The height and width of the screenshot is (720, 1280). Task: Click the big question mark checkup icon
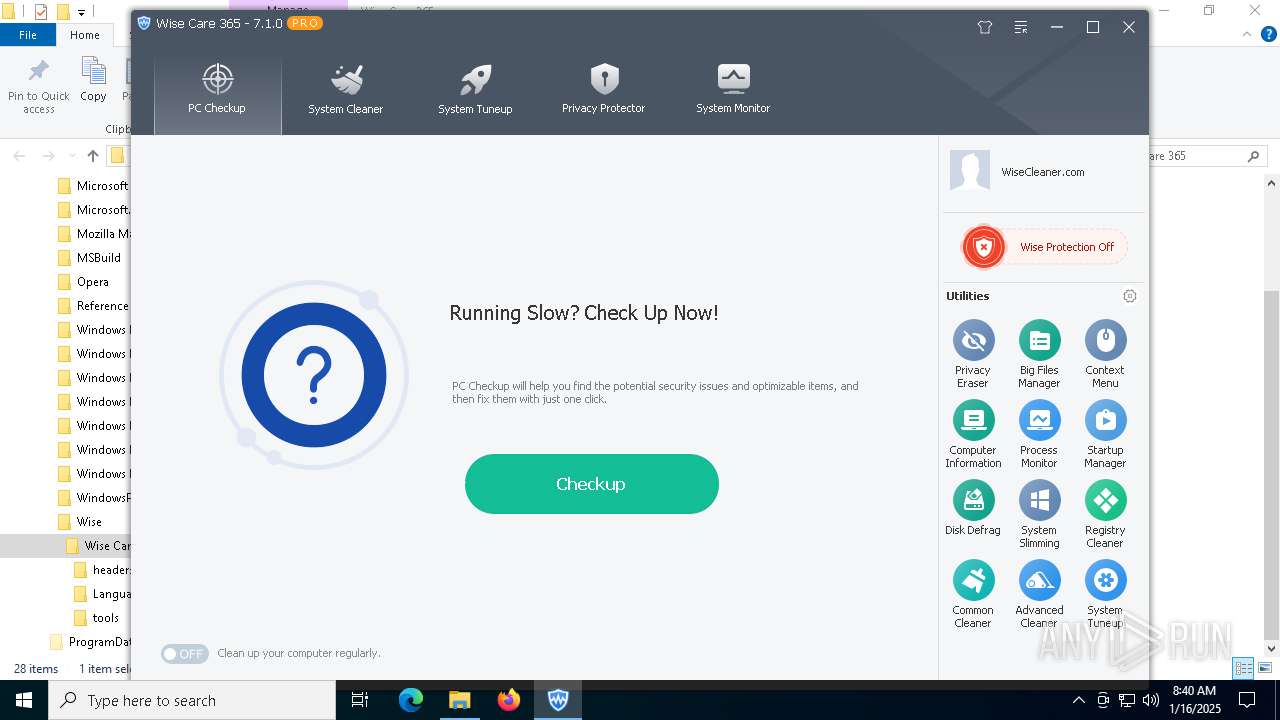(x=314, y=375)
